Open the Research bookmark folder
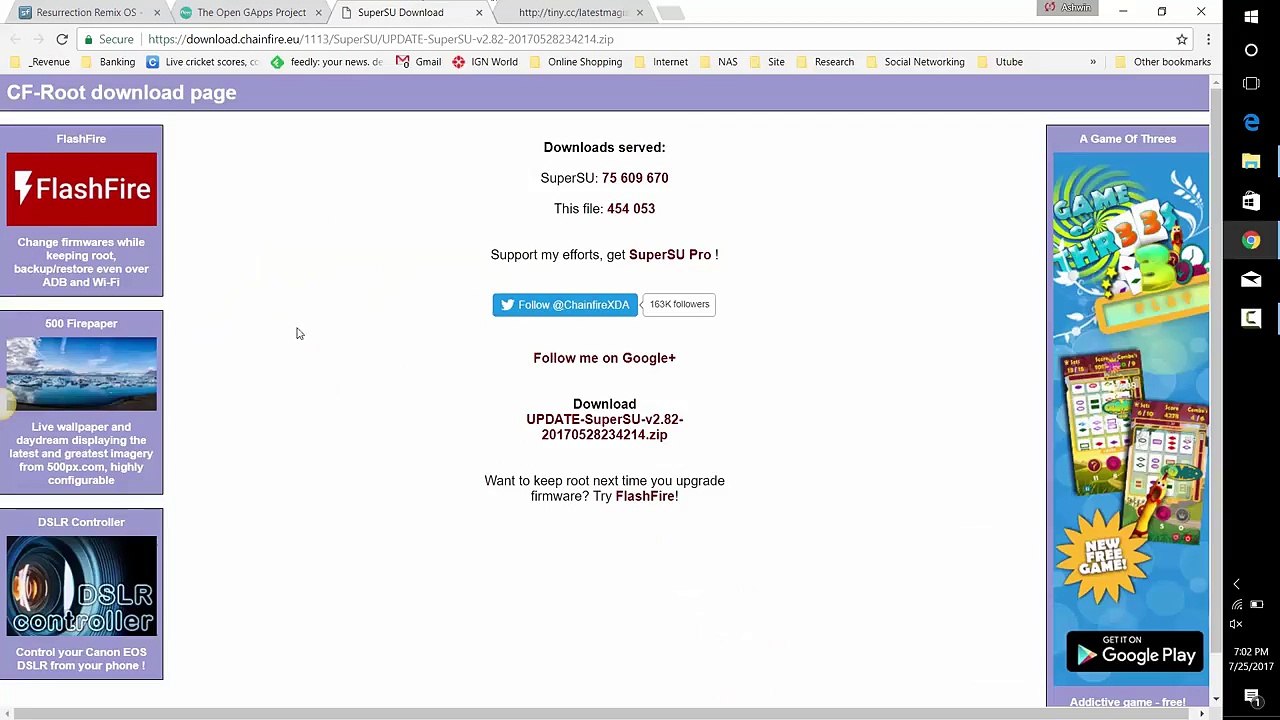This screenshot has width=1280, height=720. click(825, 62)
